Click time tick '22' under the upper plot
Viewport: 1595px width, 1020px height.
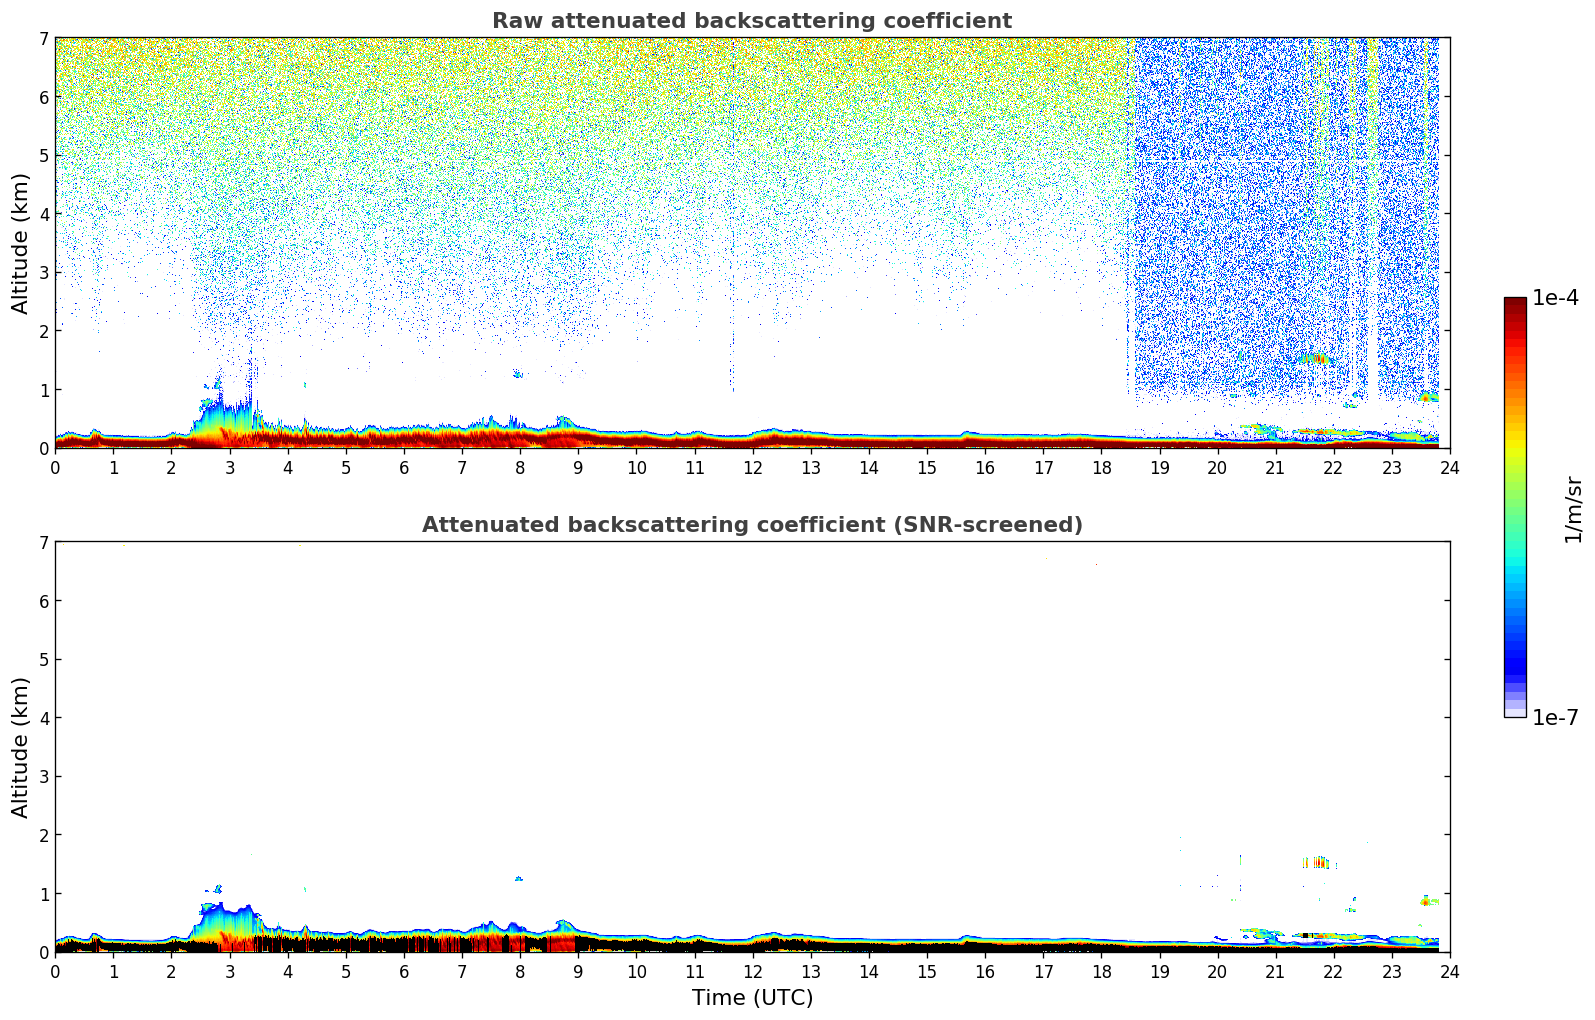[x=1334, y=467]
